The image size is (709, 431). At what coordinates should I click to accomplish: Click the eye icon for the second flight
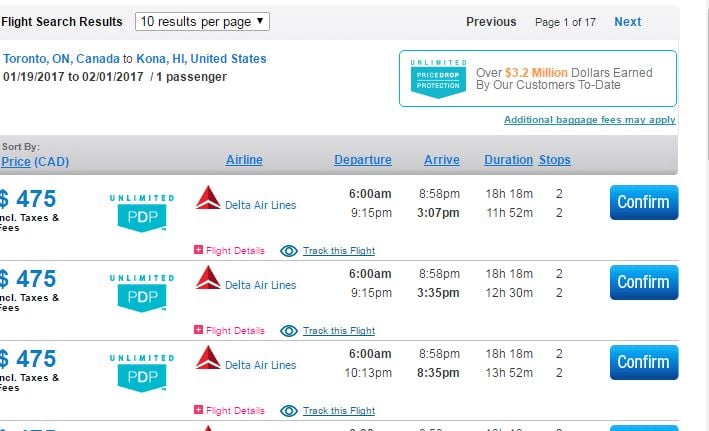point(289,331)
